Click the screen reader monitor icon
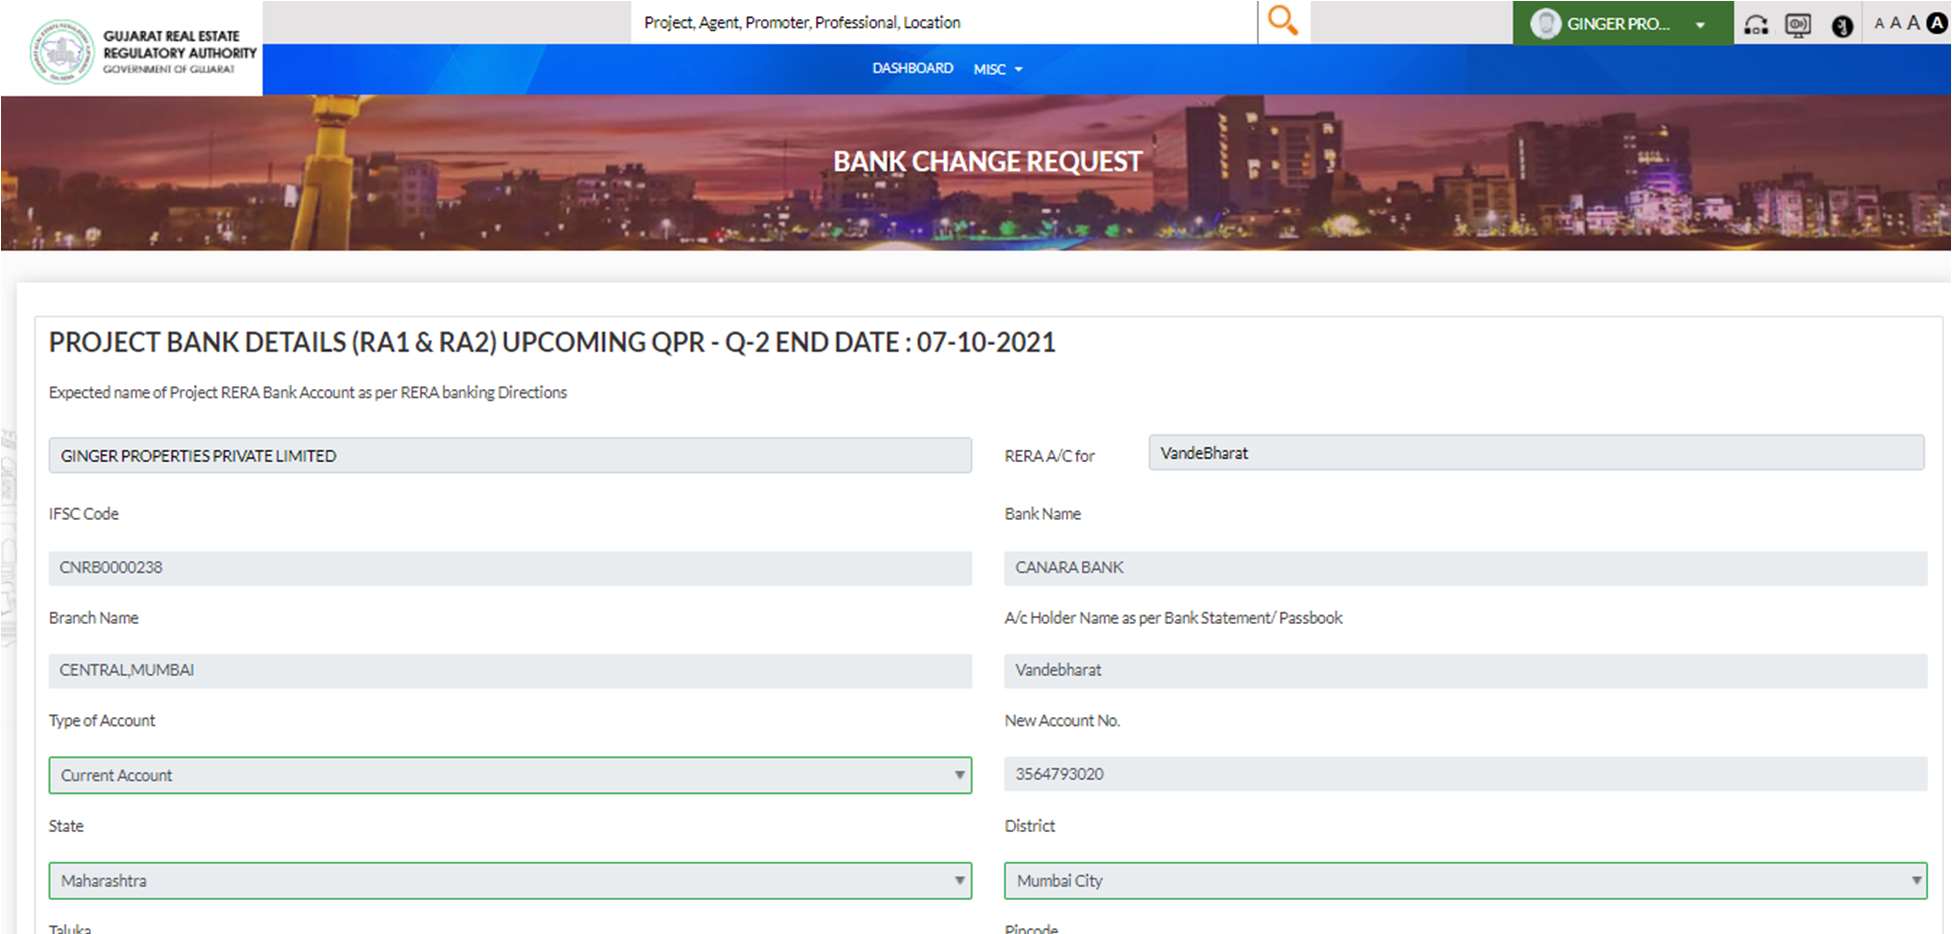This screenshot has height=934, width=1952. pyautogui.click(x=1798, y=24)
